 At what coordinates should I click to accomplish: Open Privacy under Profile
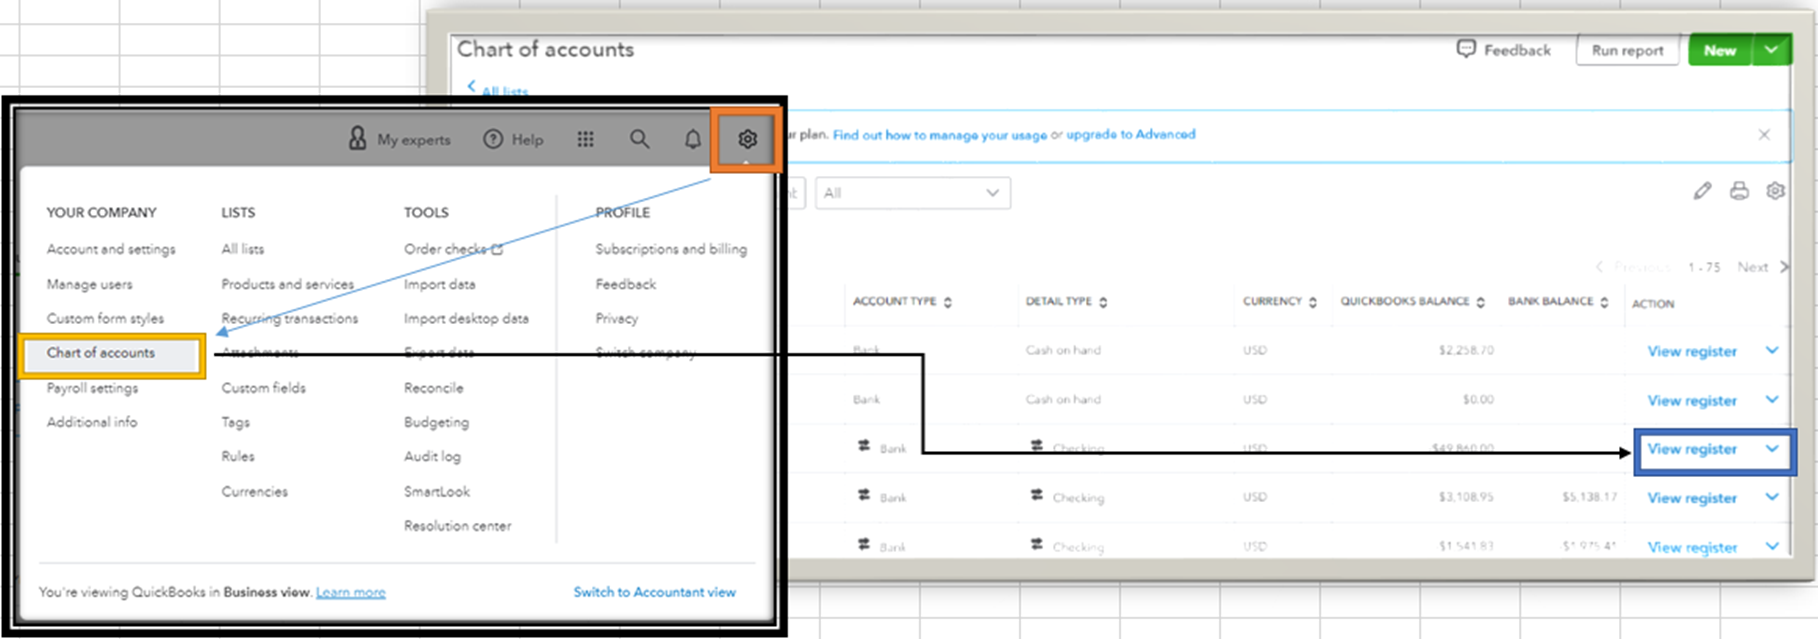tap(617, 318)
